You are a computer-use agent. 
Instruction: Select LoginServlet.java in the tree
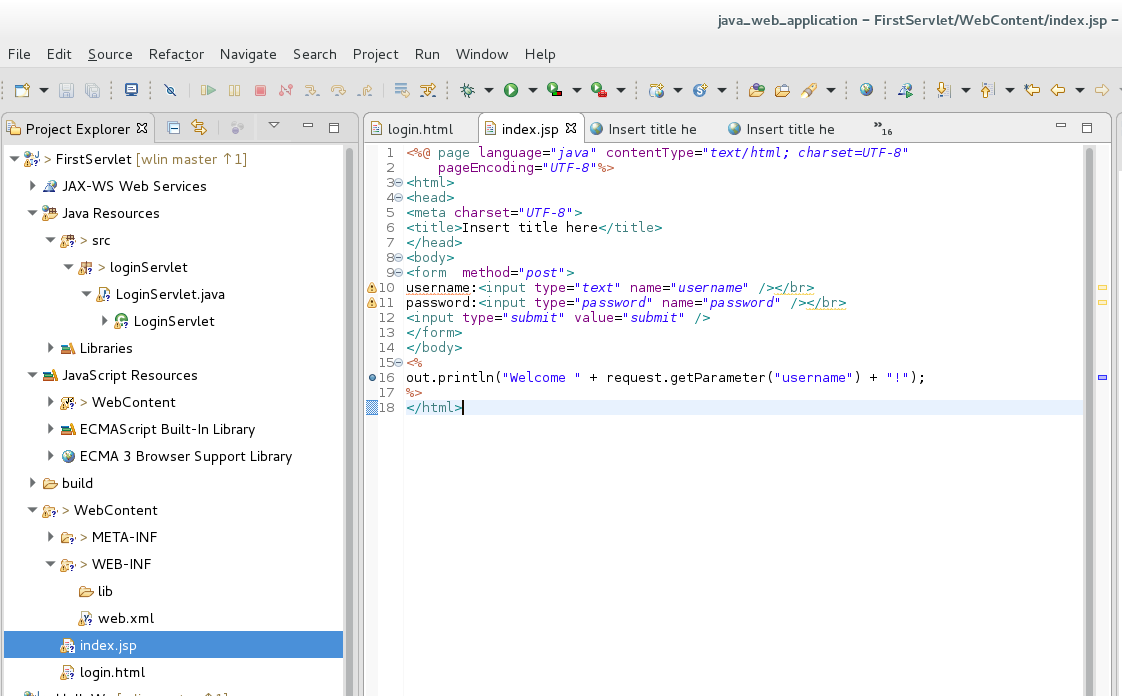170,295
